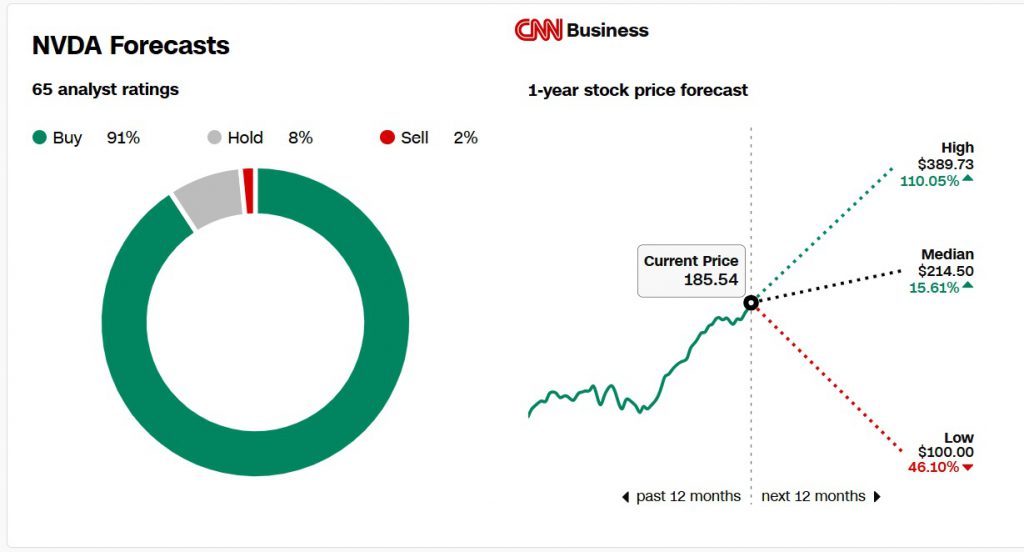Click the right arrow after next 12 months
Screen dimensions: 1024x552
[x=877, y=496]
